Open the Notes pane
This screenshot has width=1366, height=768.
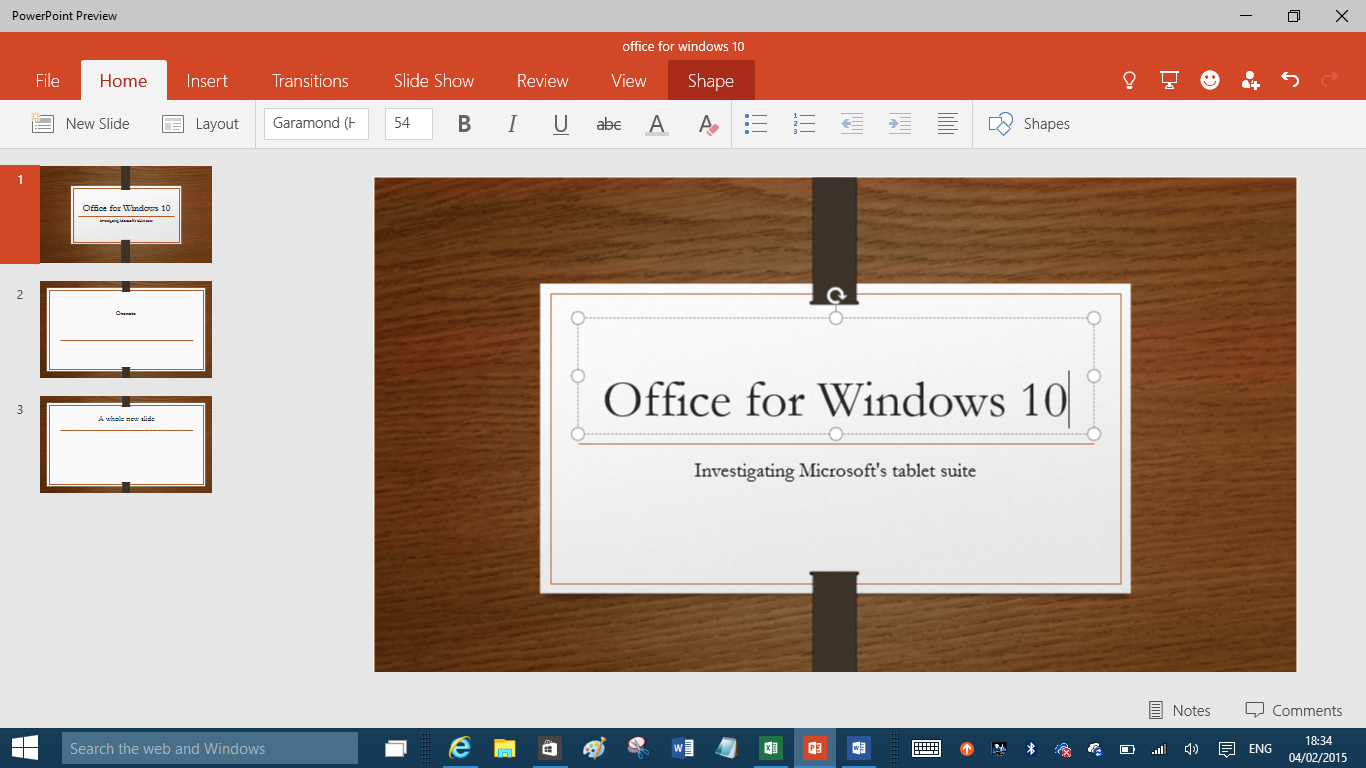tap(1180, 710)
